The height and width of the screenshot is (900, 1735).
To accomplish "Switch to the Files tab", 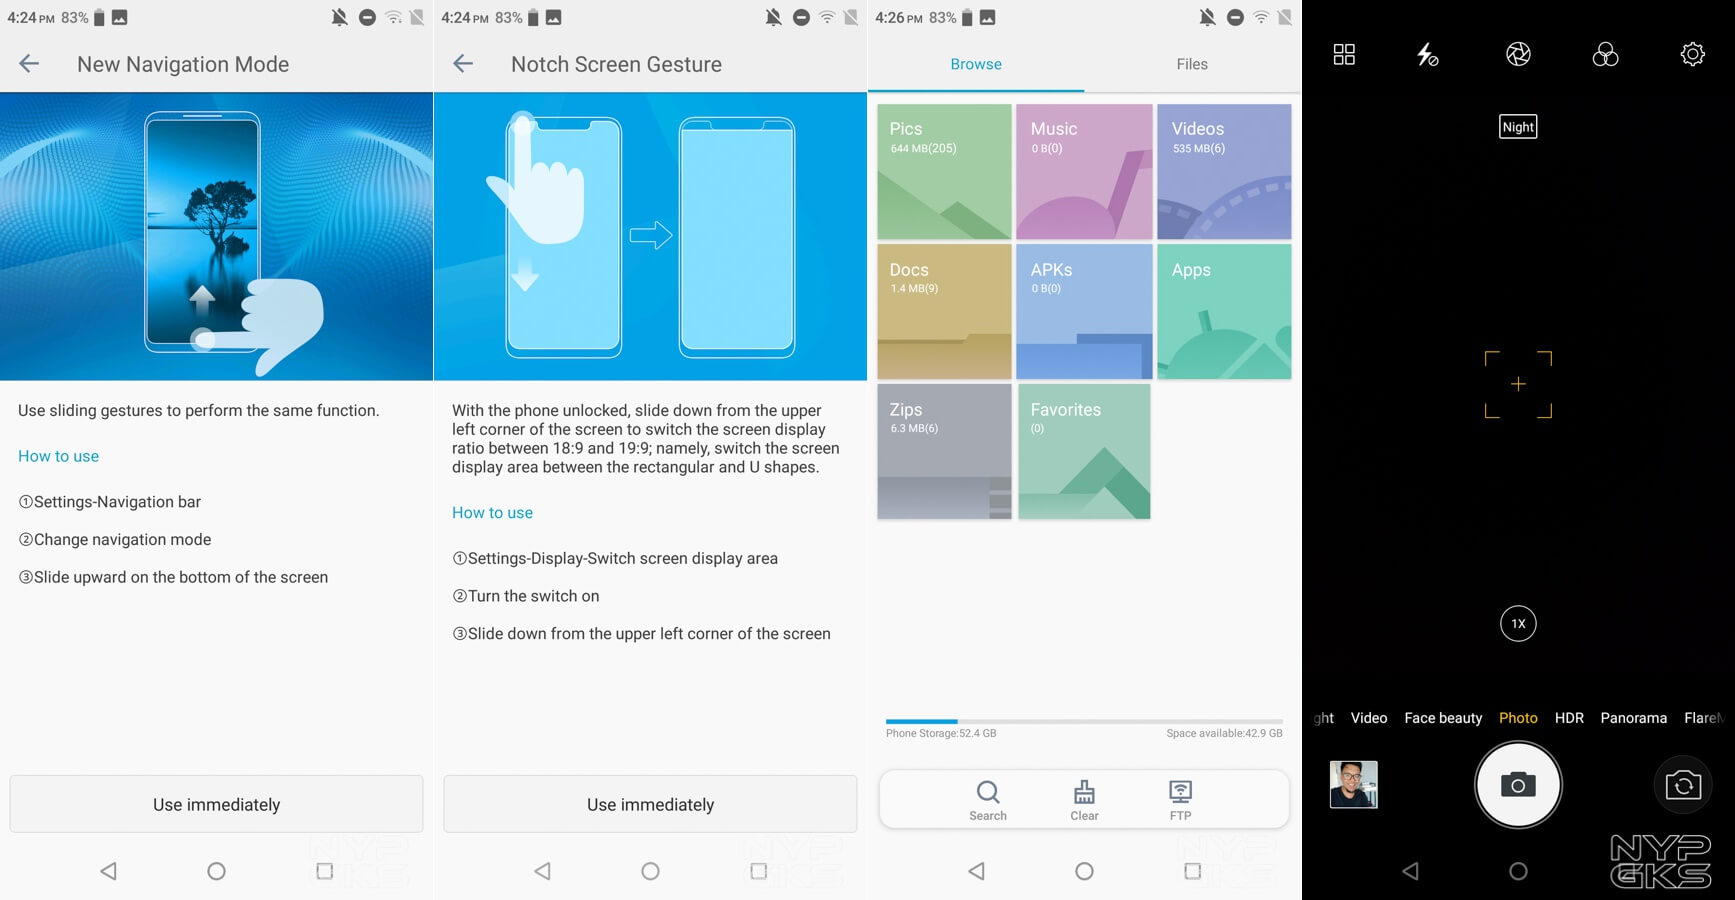I will point(1192,64).
